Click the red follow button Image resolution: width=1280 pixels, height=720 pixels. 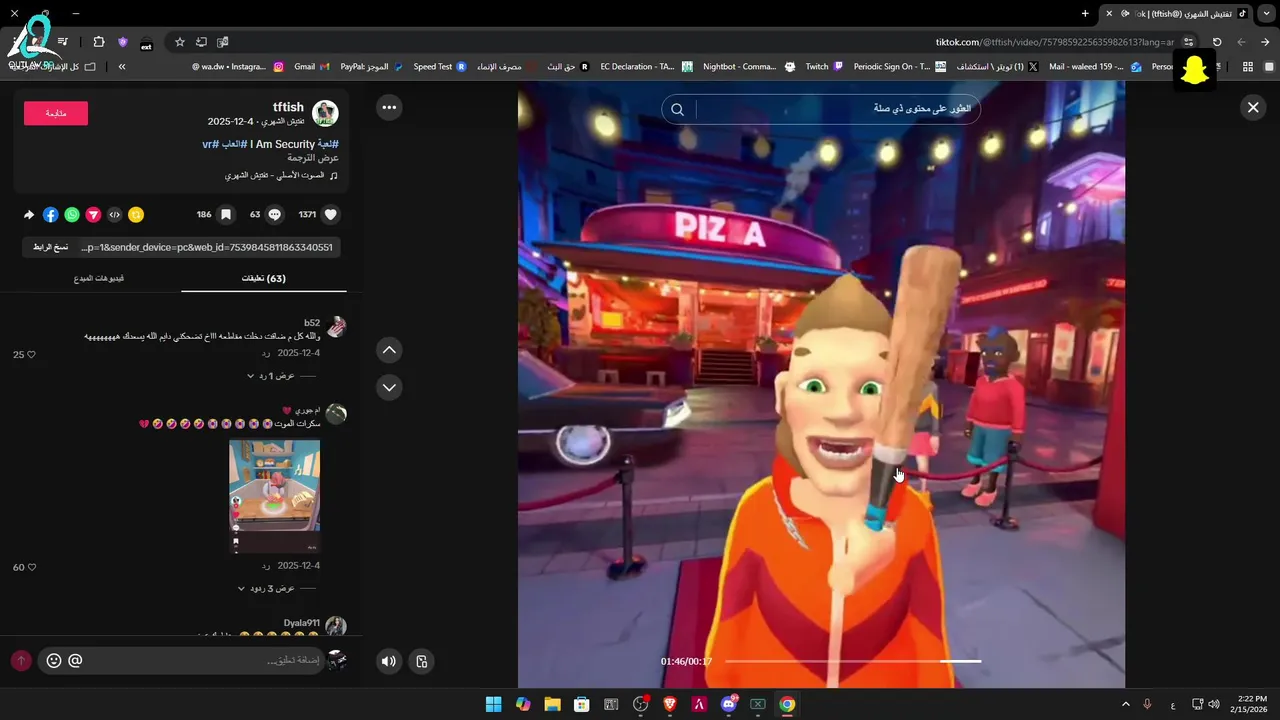56,113
